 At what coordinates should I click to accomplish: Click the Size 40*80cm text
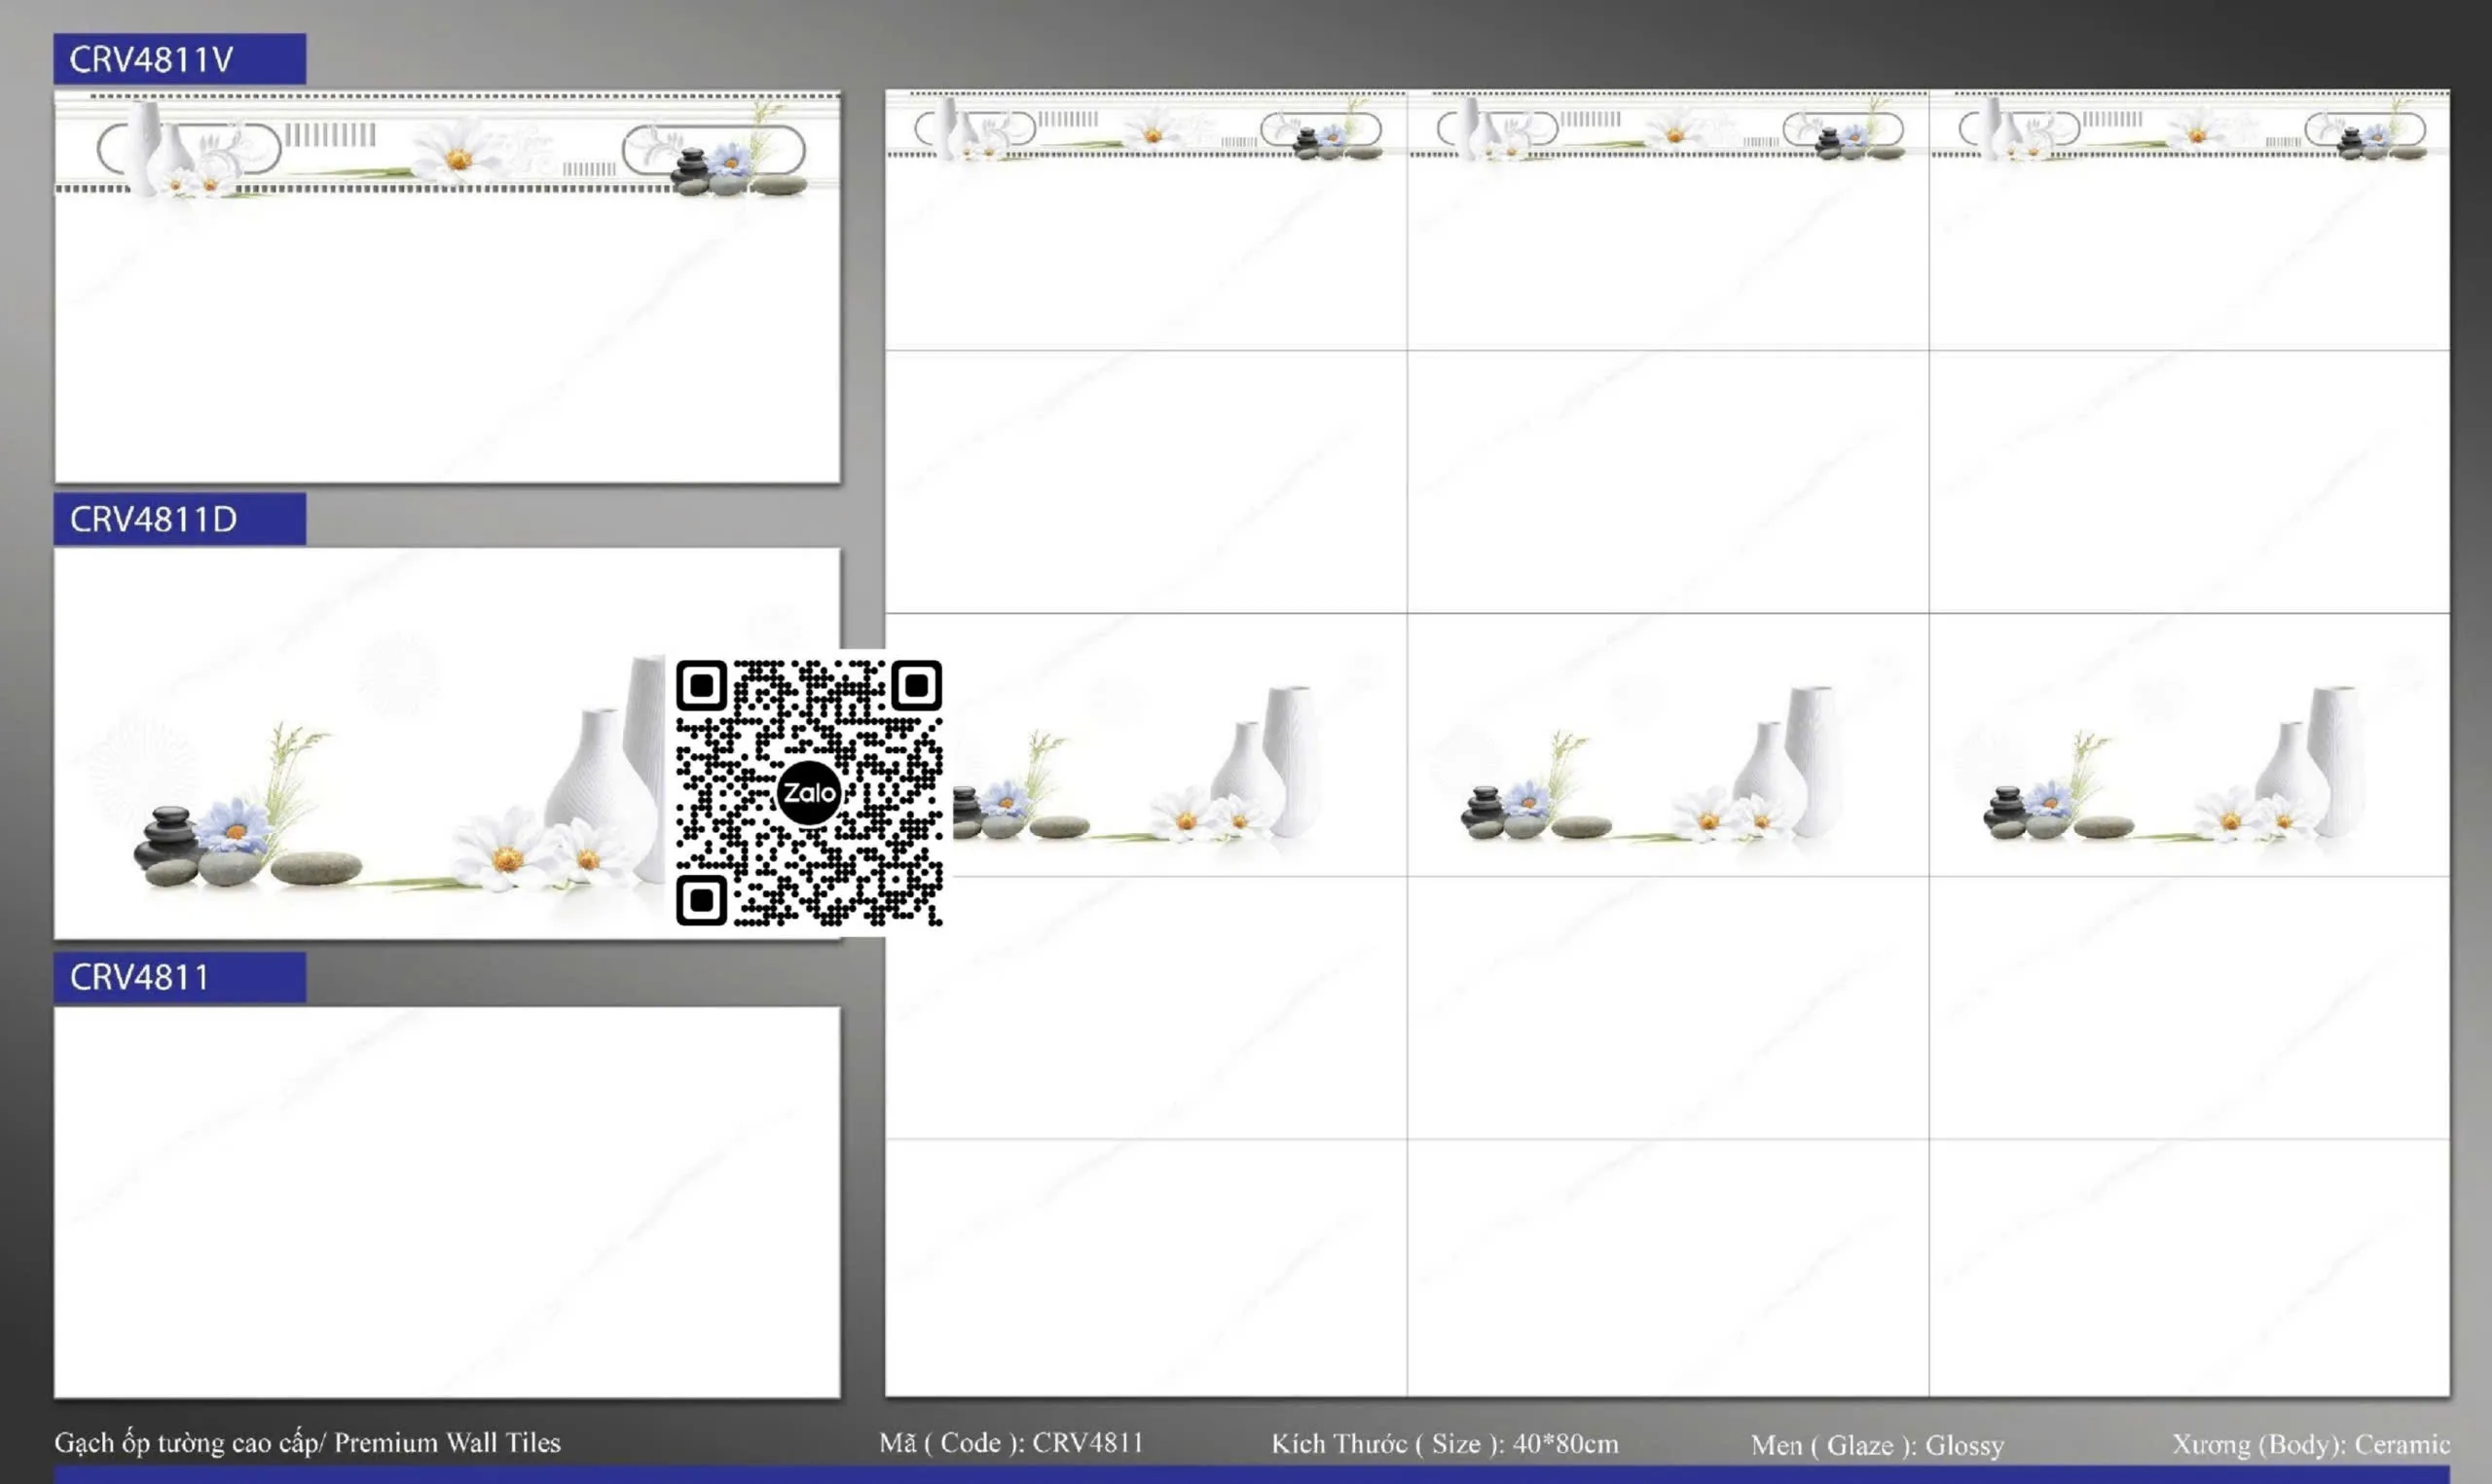coord(1444,1443)
